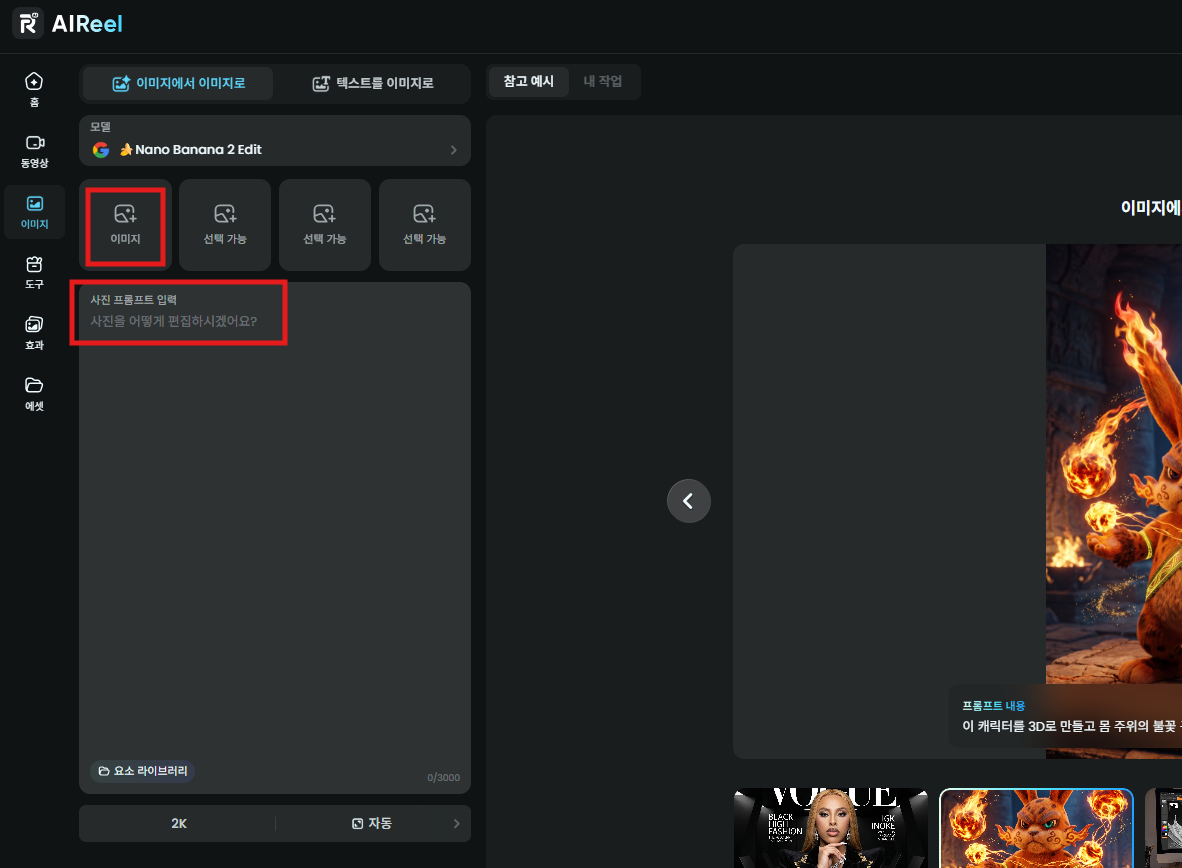Open the Effects (효과) sidebar section
Screen dimensions: 1182x868
click(x=34, y=333)
